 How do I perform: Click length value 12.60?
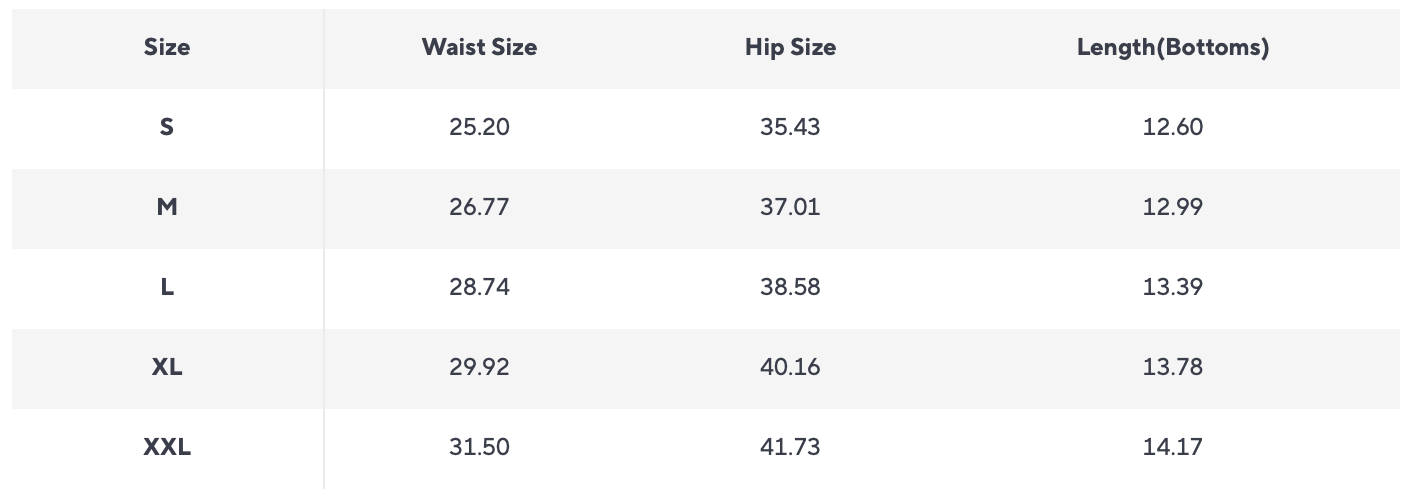click(1173, 127)
